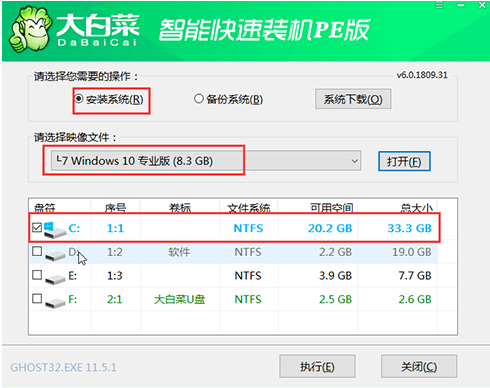Minimize the installer window

point(461,5)
